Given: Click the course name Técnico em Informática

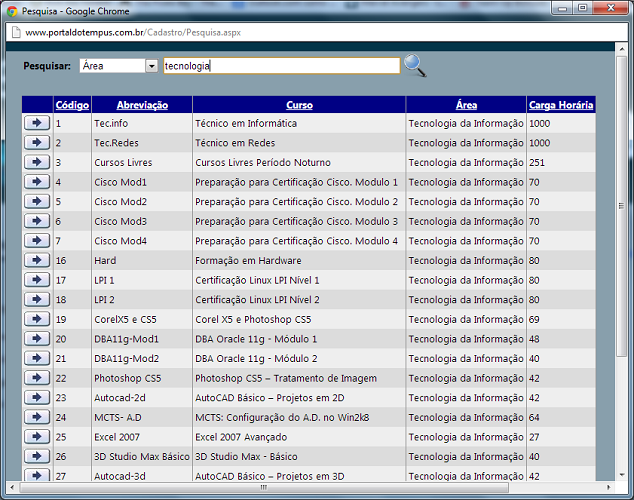Looking at the screenshot, I should [x=246, y=123].
